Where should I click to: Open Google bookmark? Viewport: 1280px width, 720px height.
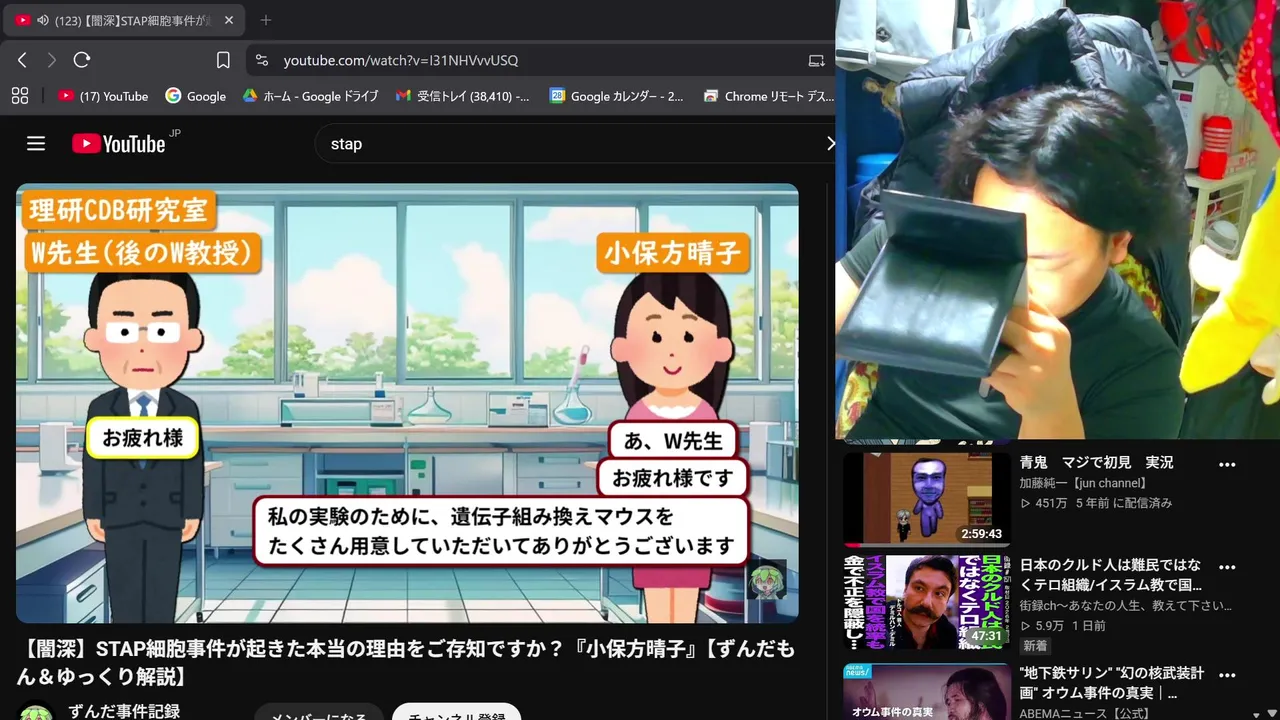[x=196, y=96]
